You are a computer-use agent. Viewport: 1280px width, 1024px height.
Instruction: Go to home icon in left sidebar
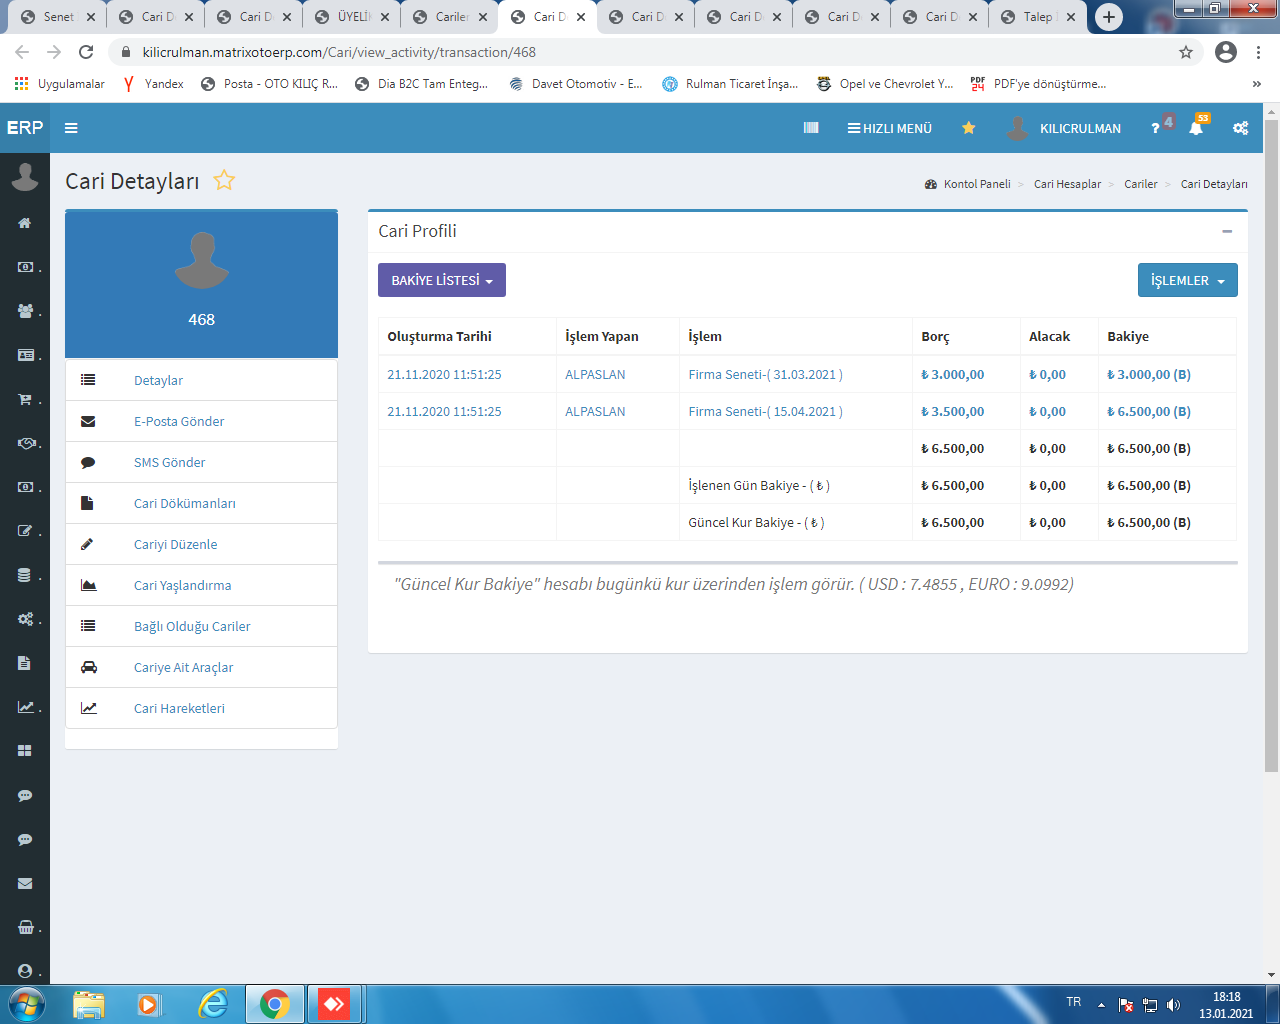25,223
